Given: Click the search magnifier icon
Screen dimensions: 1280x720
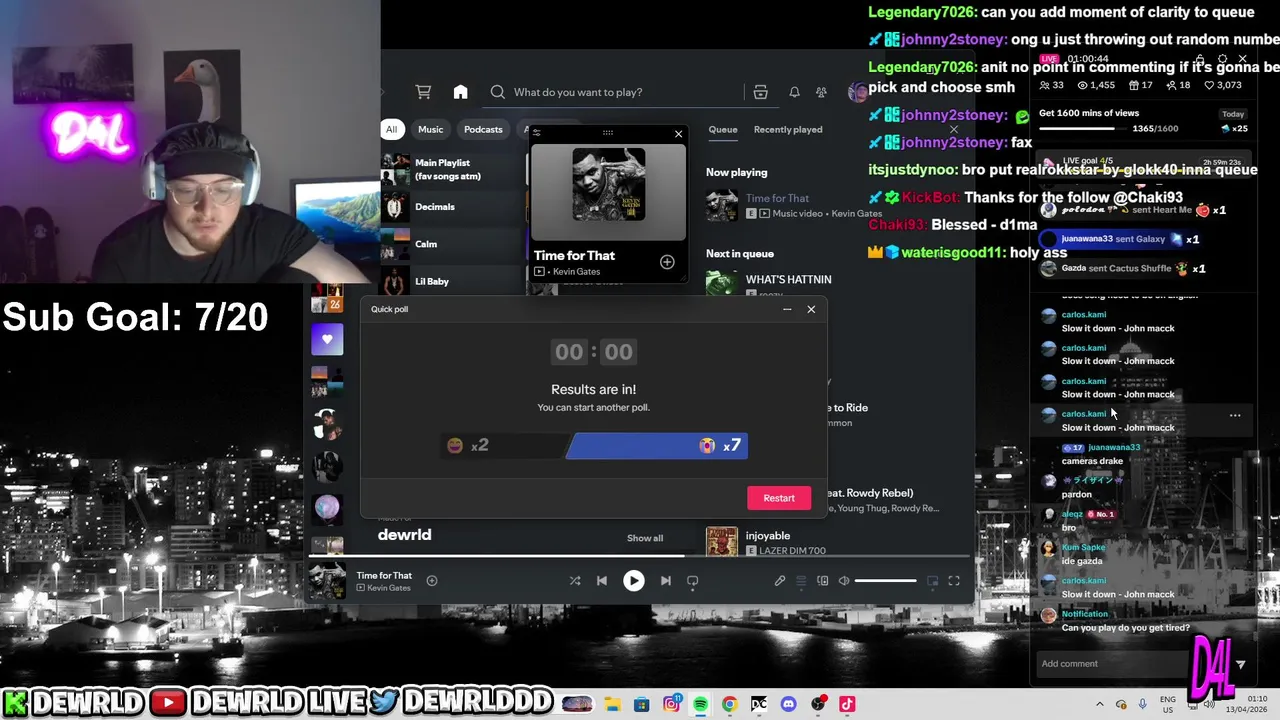Looking at the screenshot, I should click(x=497, y=92).
